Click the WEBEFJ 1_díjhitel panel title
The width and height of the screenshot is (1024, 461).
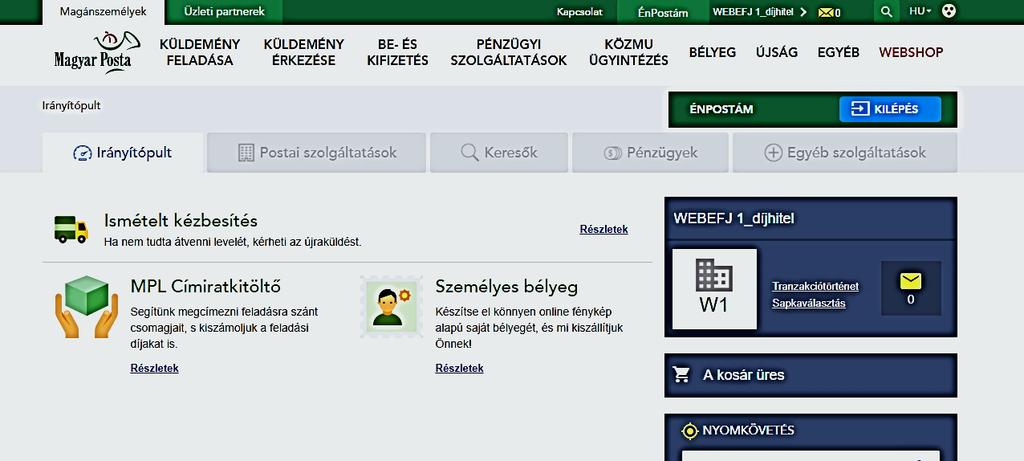pyautogui.click(x=734, y=219)
